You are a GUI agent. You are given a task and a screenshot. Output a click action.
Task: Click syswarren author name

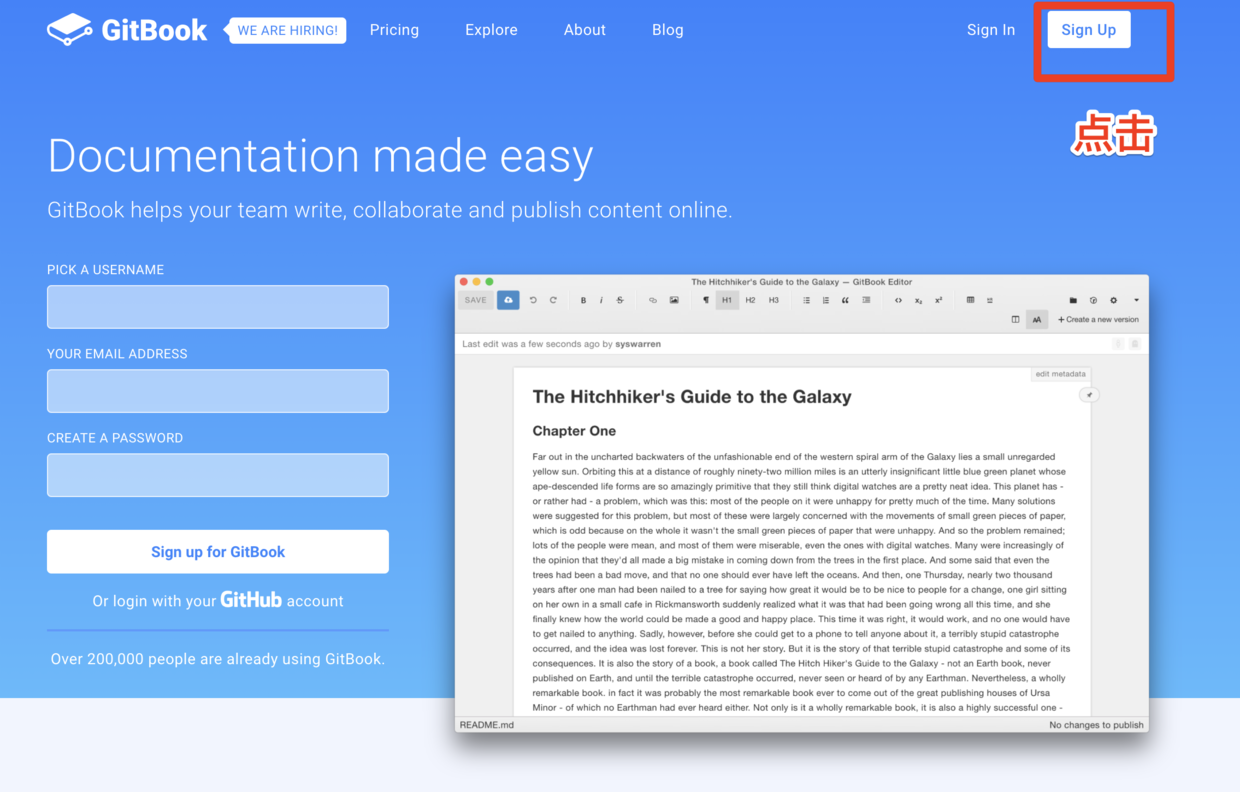pyautogui.click(x=638, y=344)
